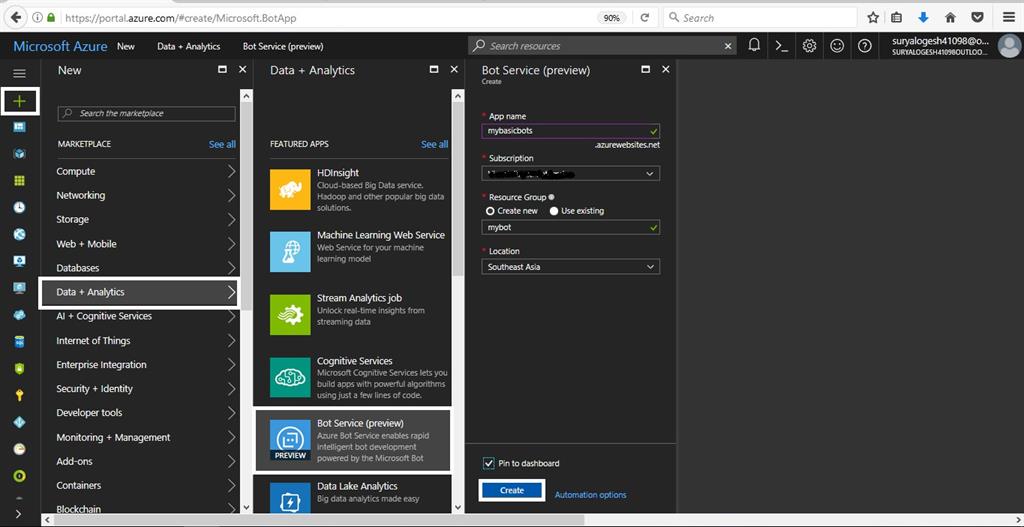
Task: Click the cube resource groups sidebar icon
Action: (x=20, y=153)
